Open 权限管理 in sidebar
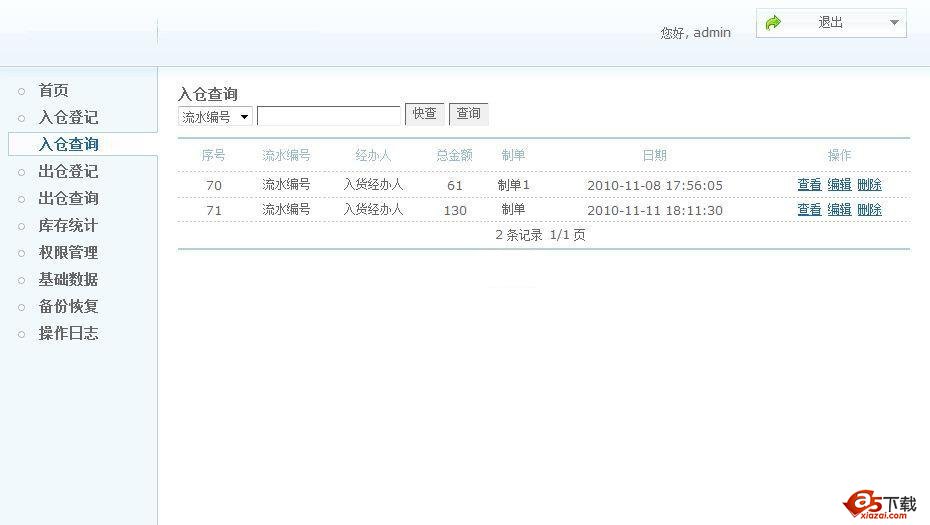The width and height of the screenshot is (930, 525). [68, 252]
